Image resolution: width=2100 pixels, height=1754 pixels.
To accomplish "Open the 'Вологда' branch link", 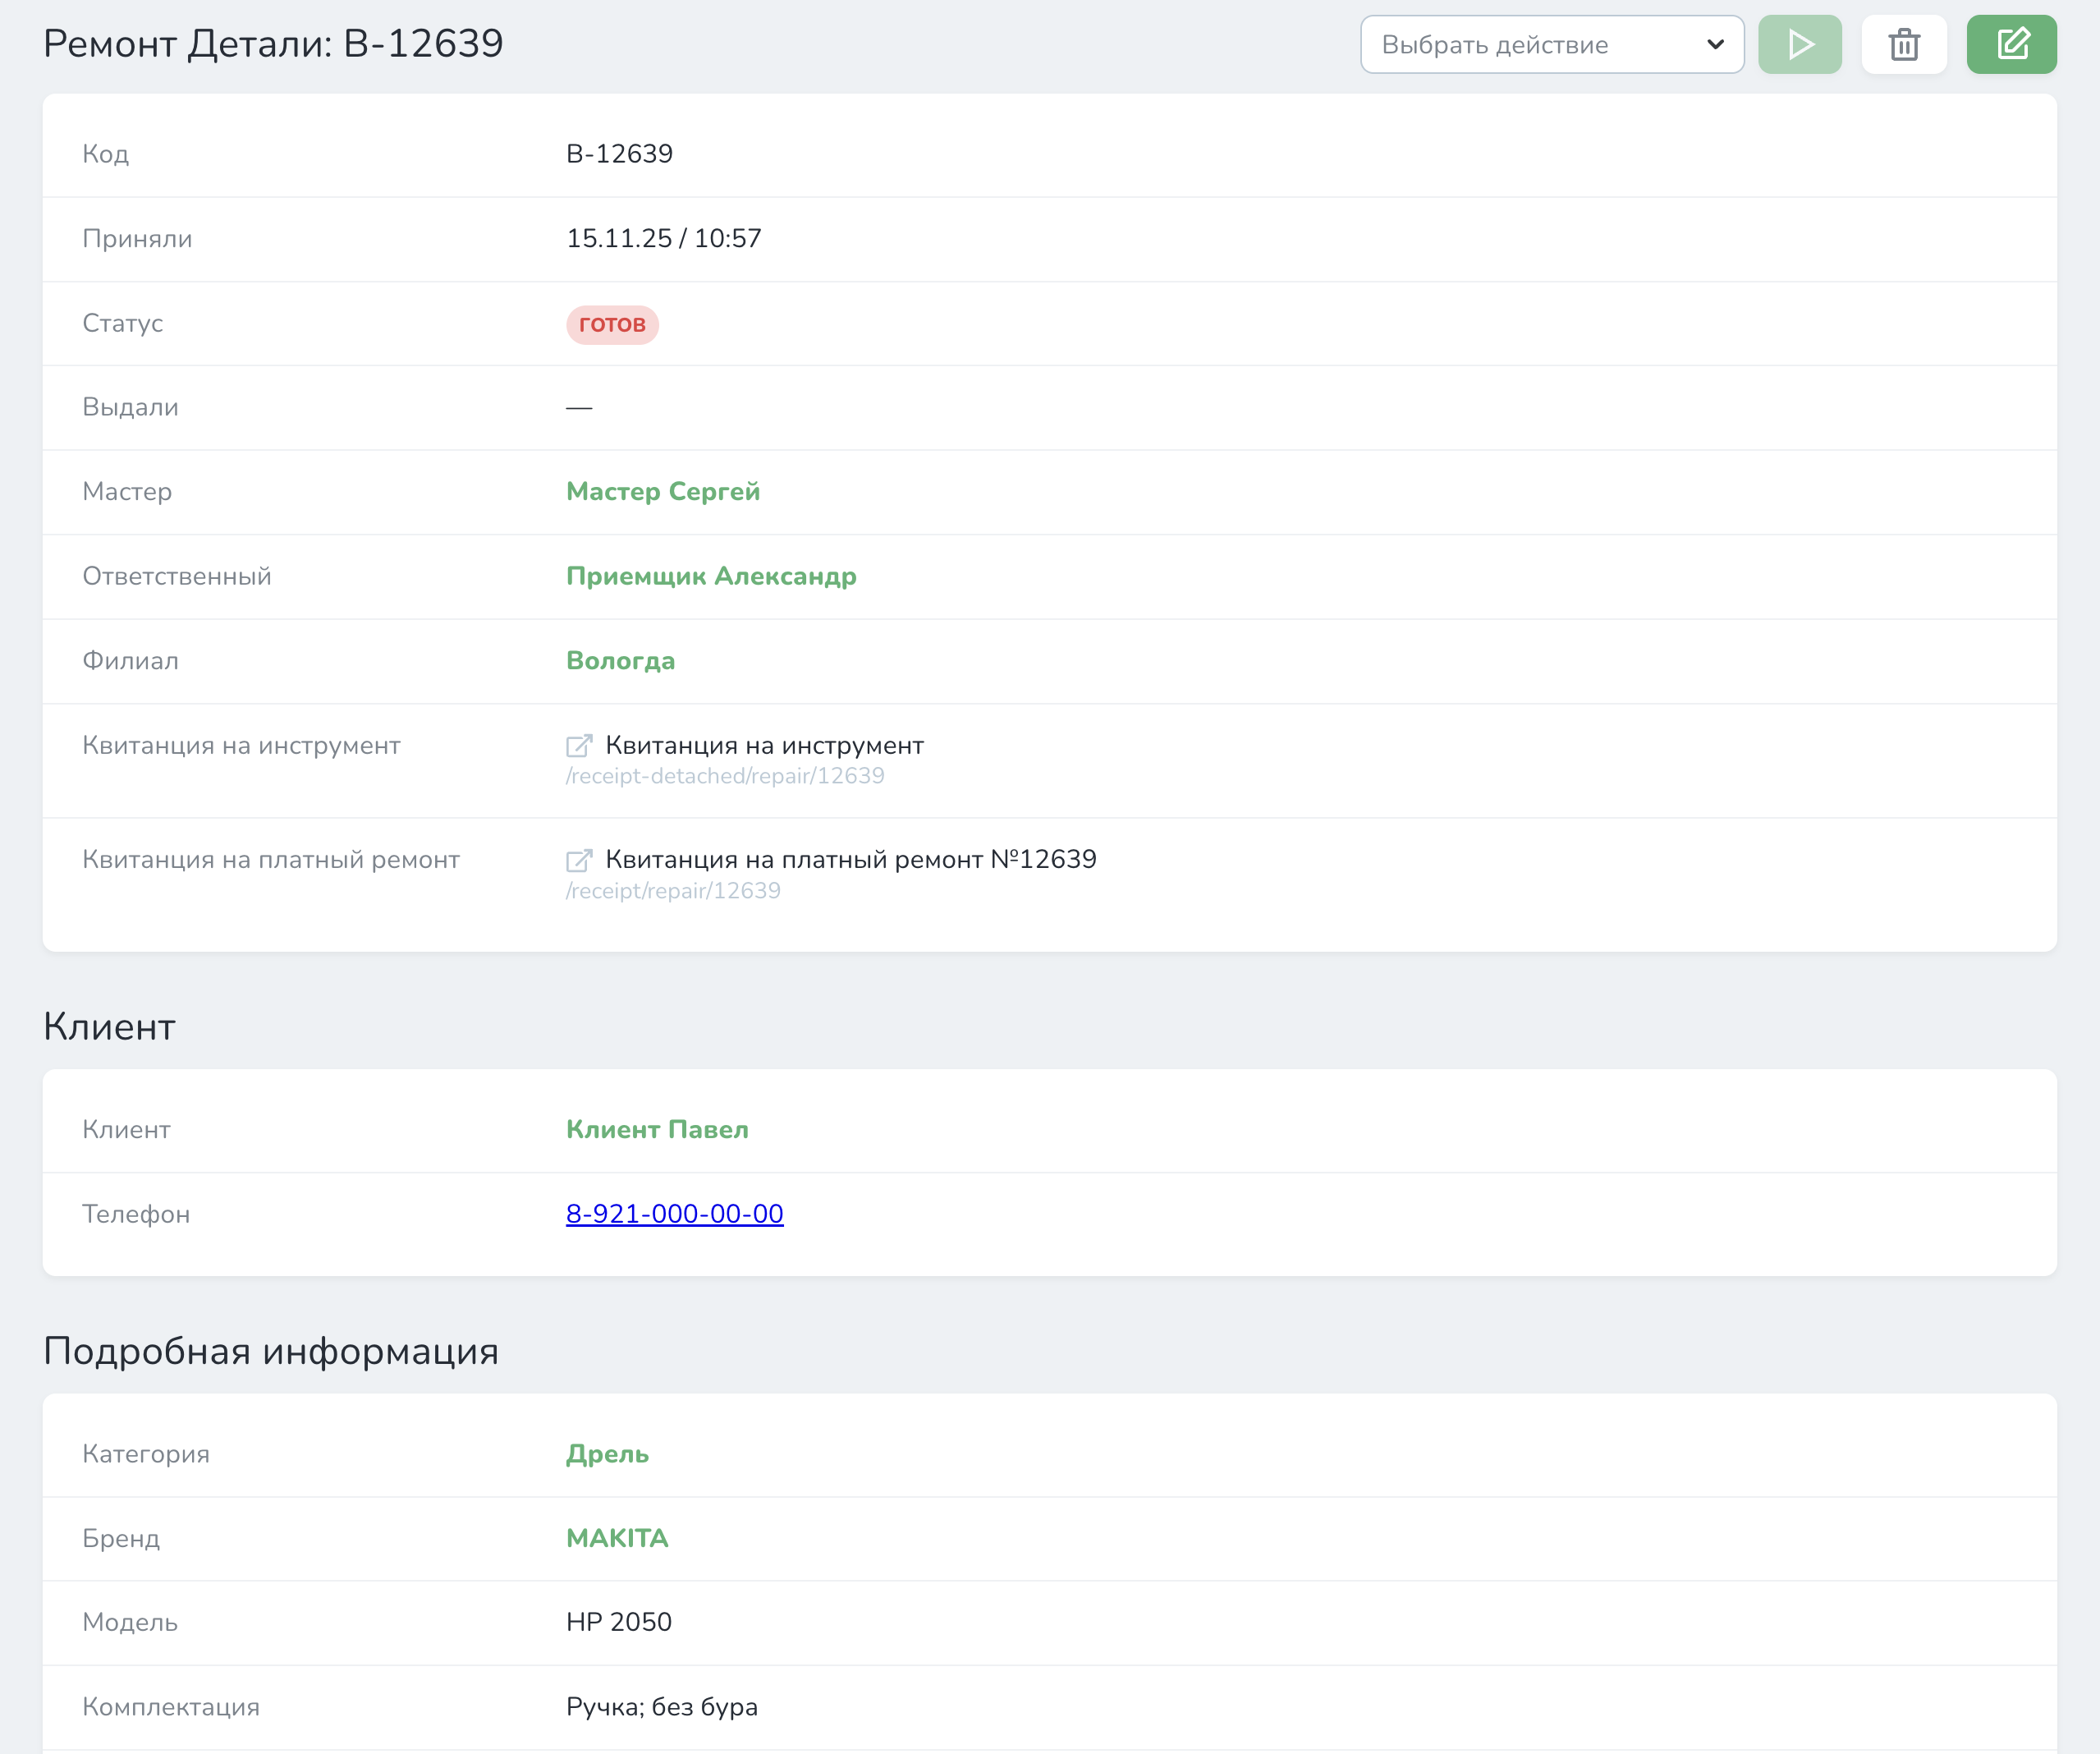I will point(620,661).
